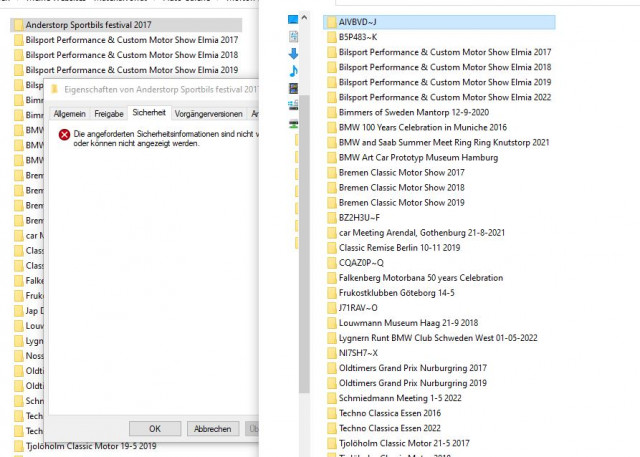640x457 pixels.
Task: Click the Abbrechen button
Action: 213,429
